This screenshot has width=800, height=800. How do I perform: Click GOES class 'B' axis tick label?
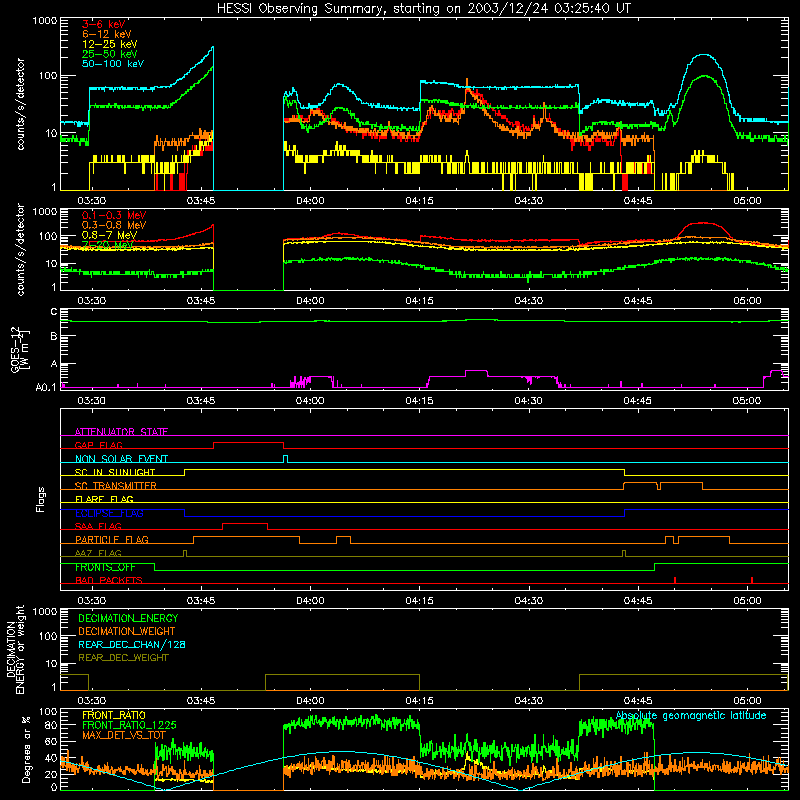[x=54, y=336]
